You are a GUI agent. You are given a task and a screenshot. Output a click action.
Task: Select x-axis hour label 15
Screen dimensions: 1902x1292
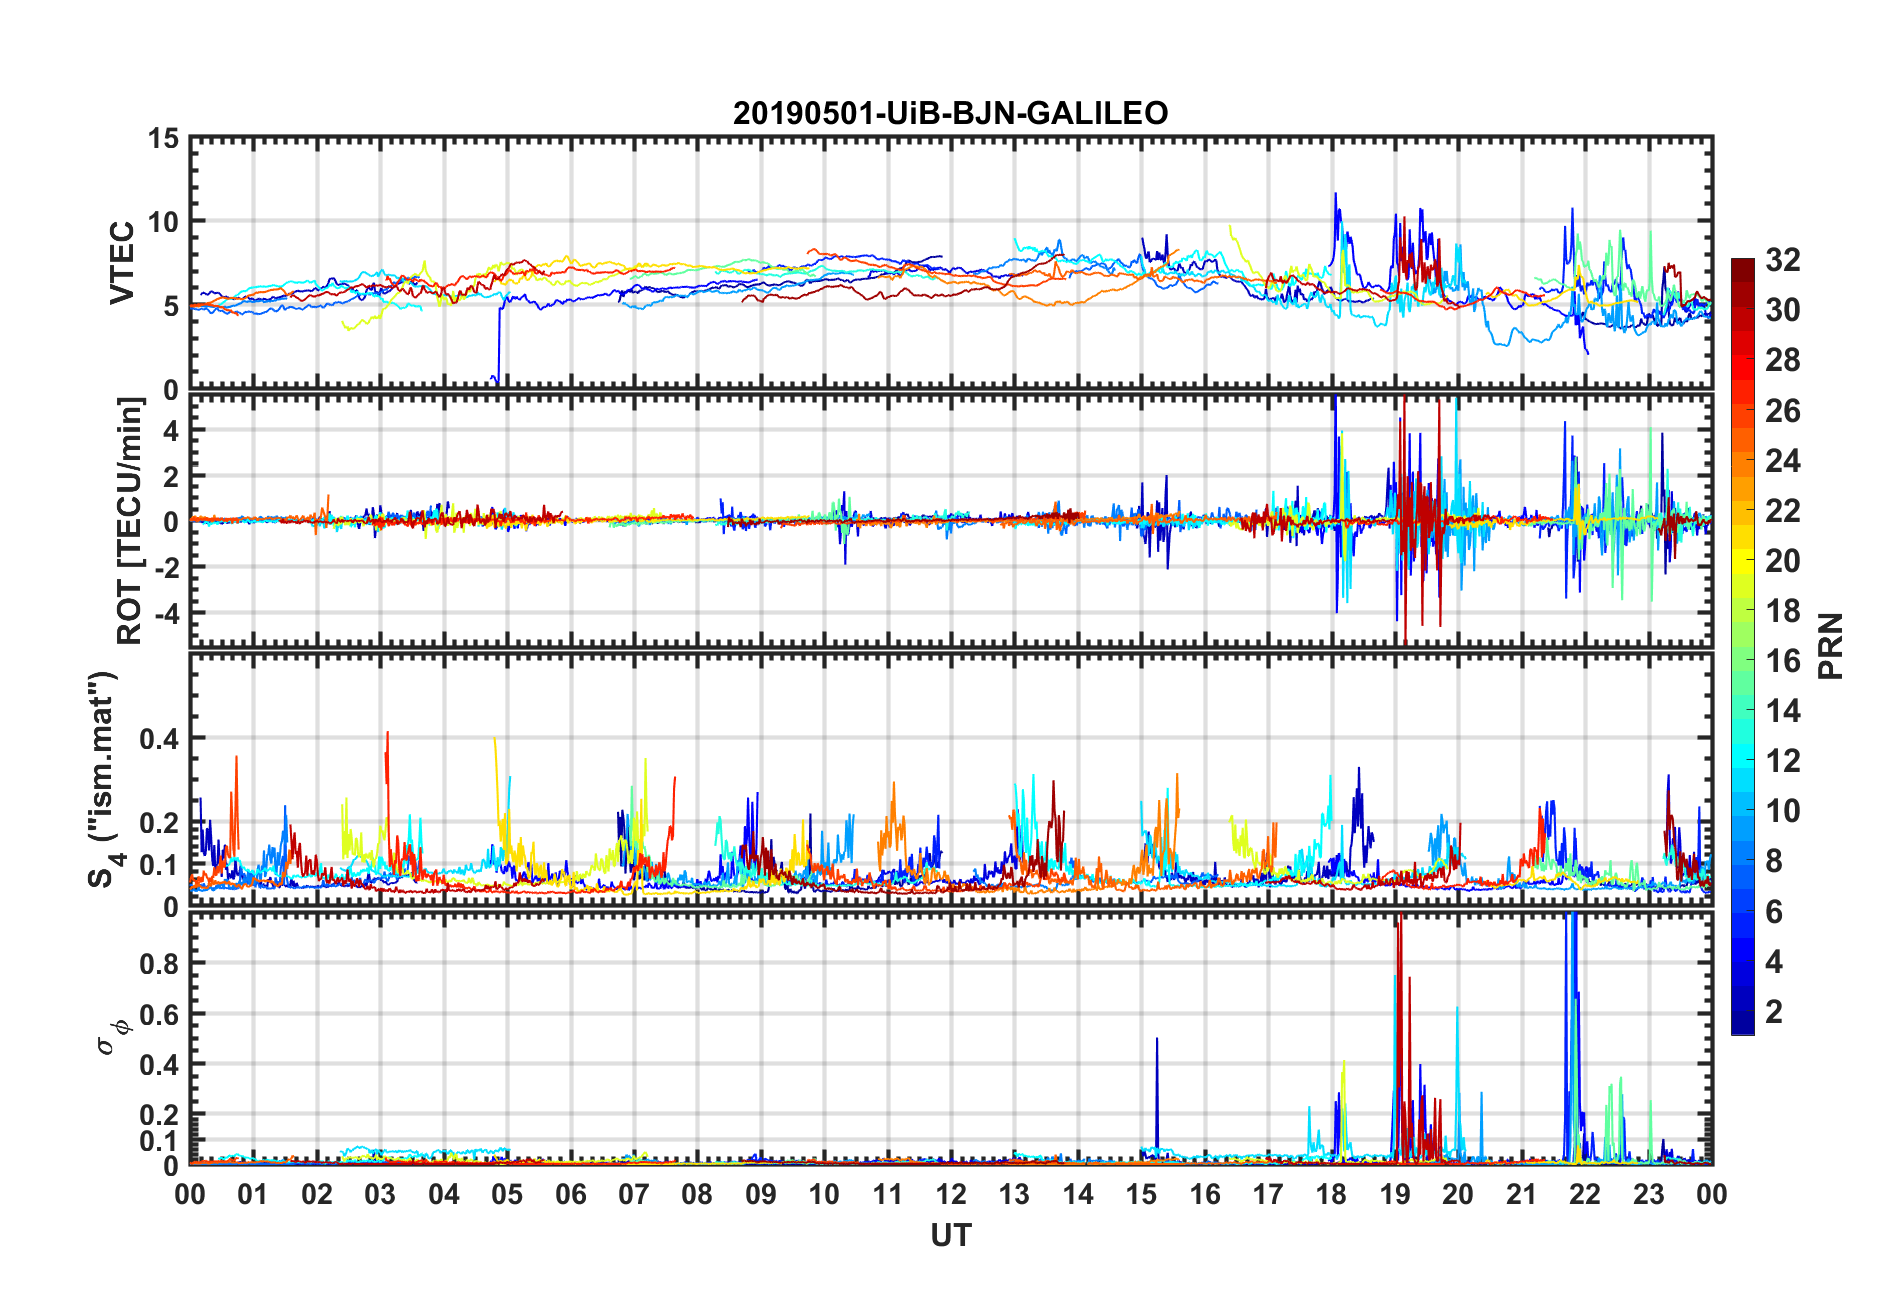pyautogui.click(x=1141, y=1194)
